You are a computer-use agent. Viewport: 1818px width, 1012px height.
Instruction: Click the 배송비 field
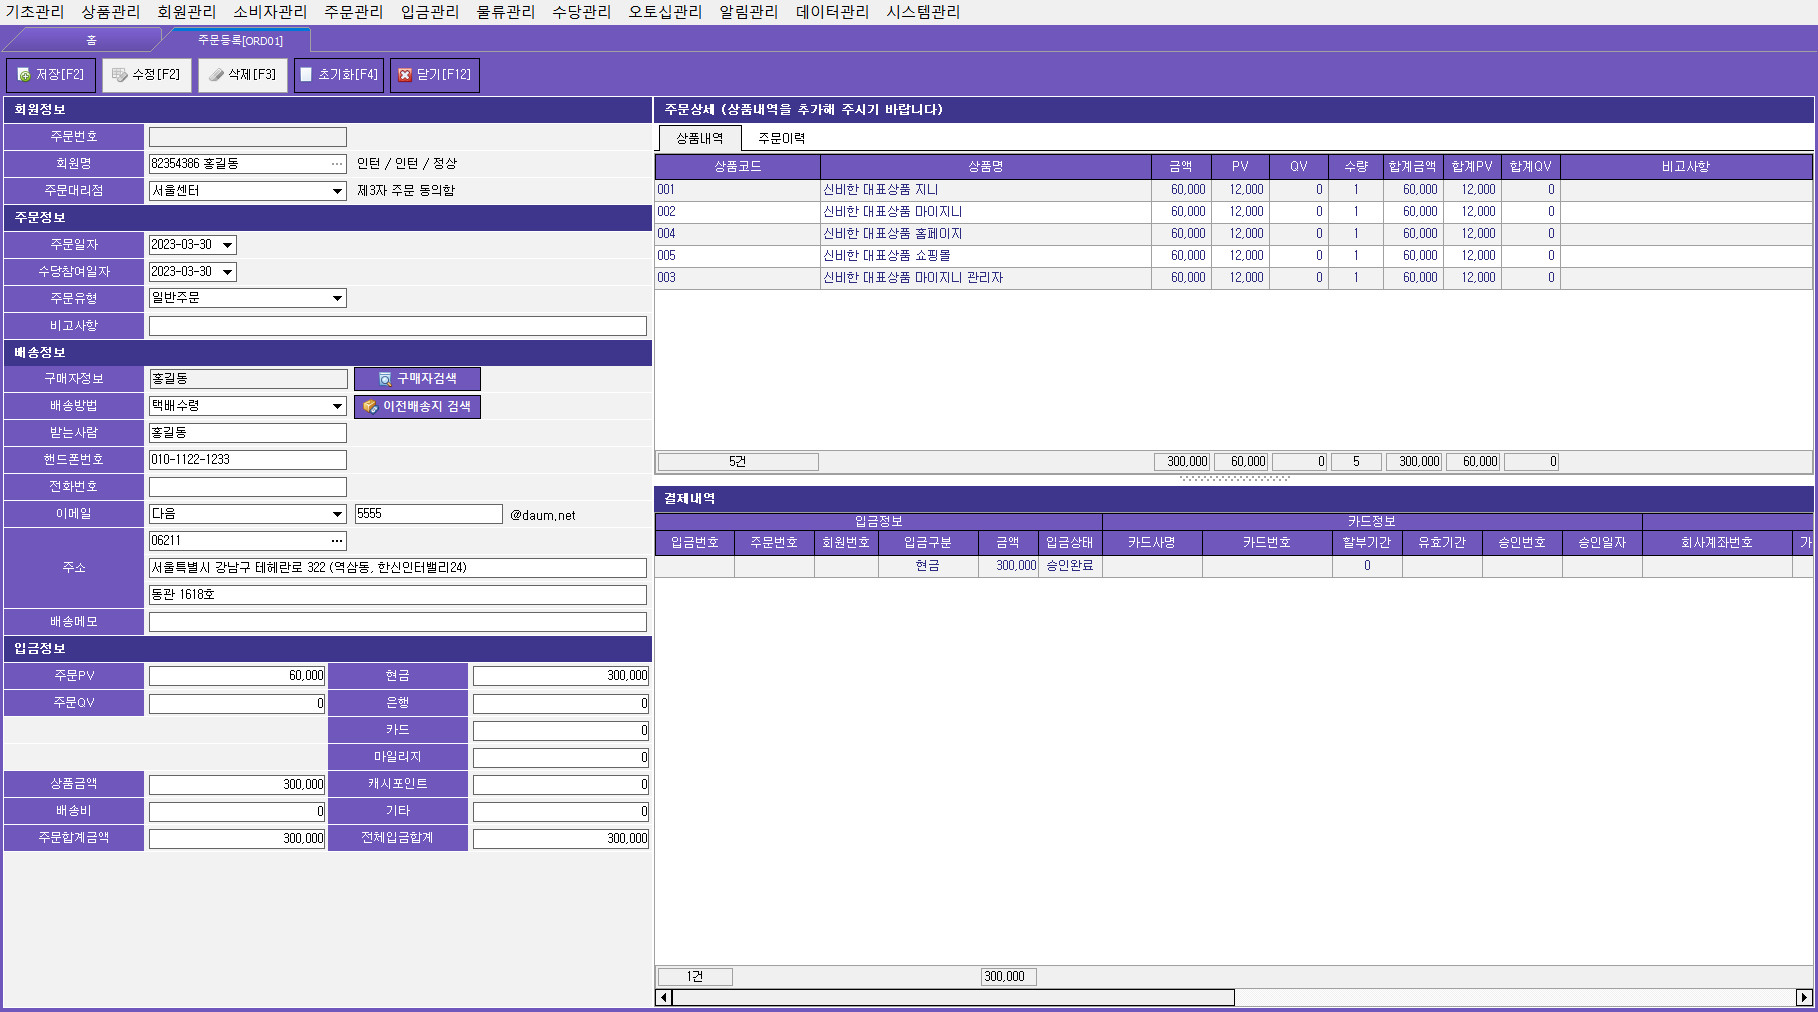tap(237, 811)
